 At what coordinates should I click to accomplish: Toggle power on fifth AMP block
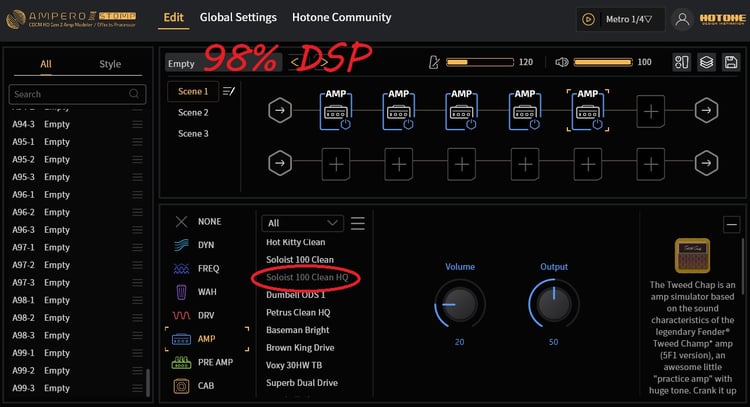click(597, 124)
